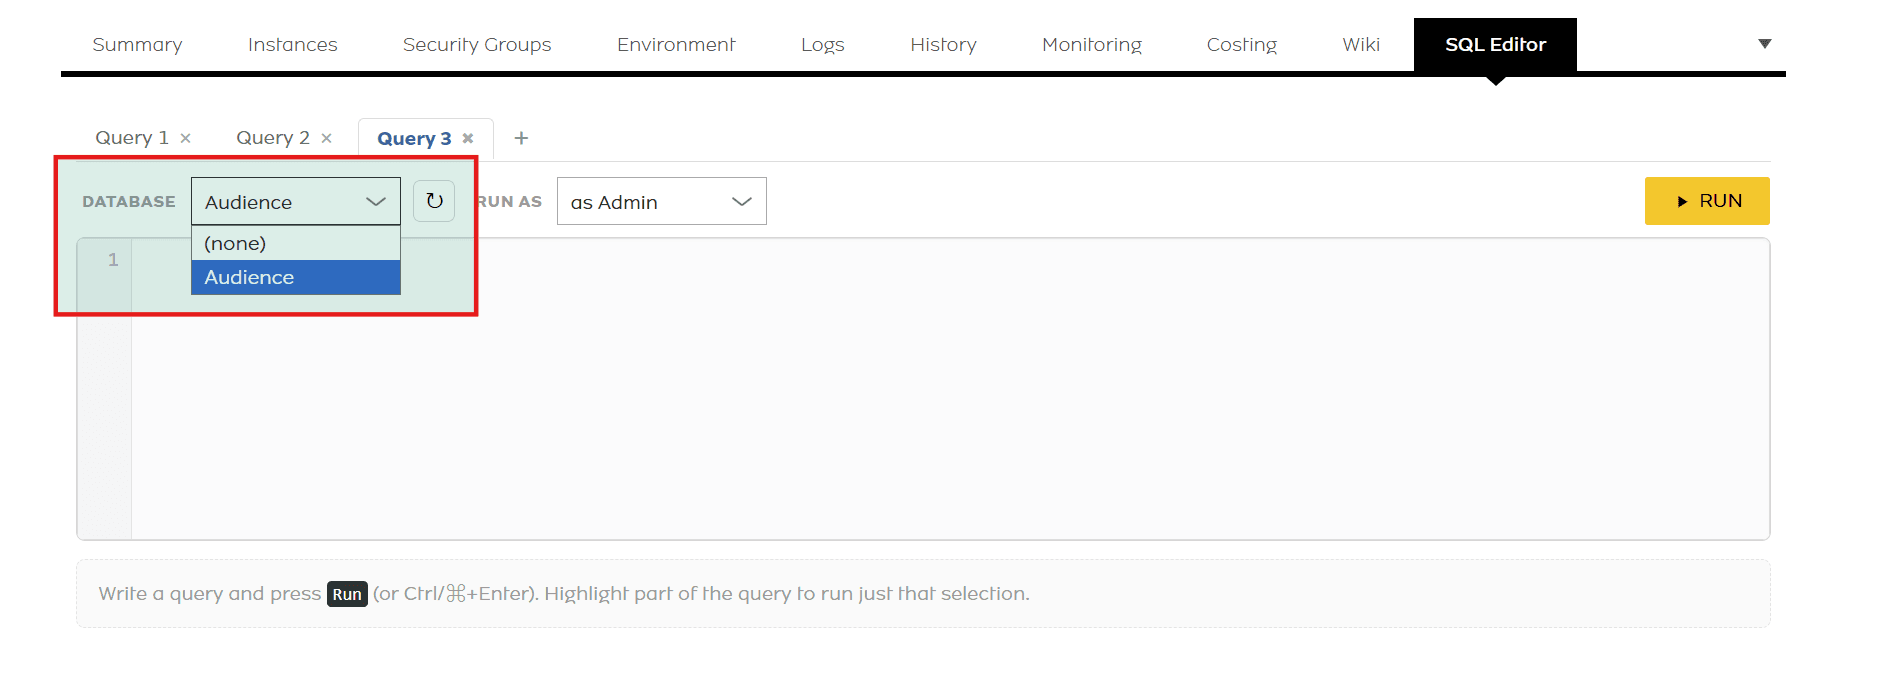This screenshot has height=675, width=1899.
Task: Open the Environment tab
Action: (676, 44)
